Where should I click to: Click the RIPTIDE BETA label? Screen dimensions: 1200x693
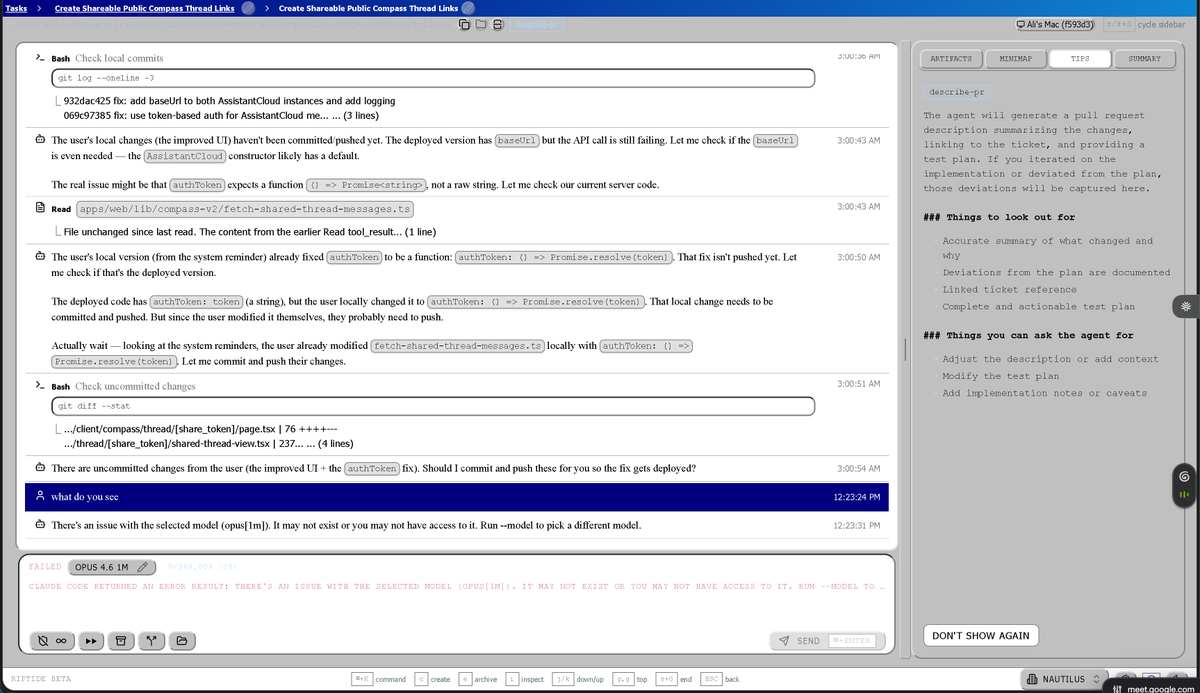pyautogui.click(x=39, y=679)
